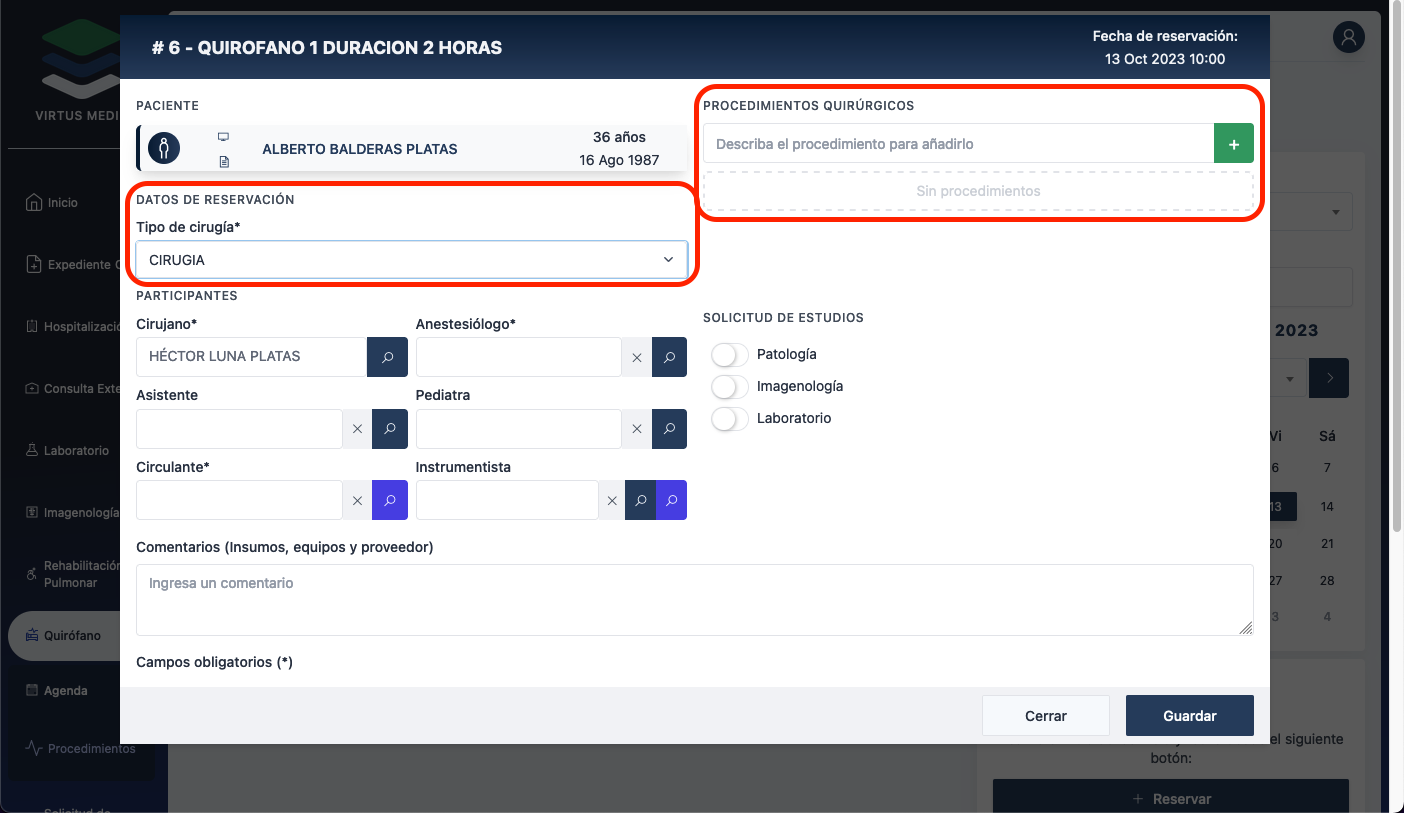Clear the Instrumentista field with X
The width and height of the screenshot is (1404, 813).
coord(612,500)
